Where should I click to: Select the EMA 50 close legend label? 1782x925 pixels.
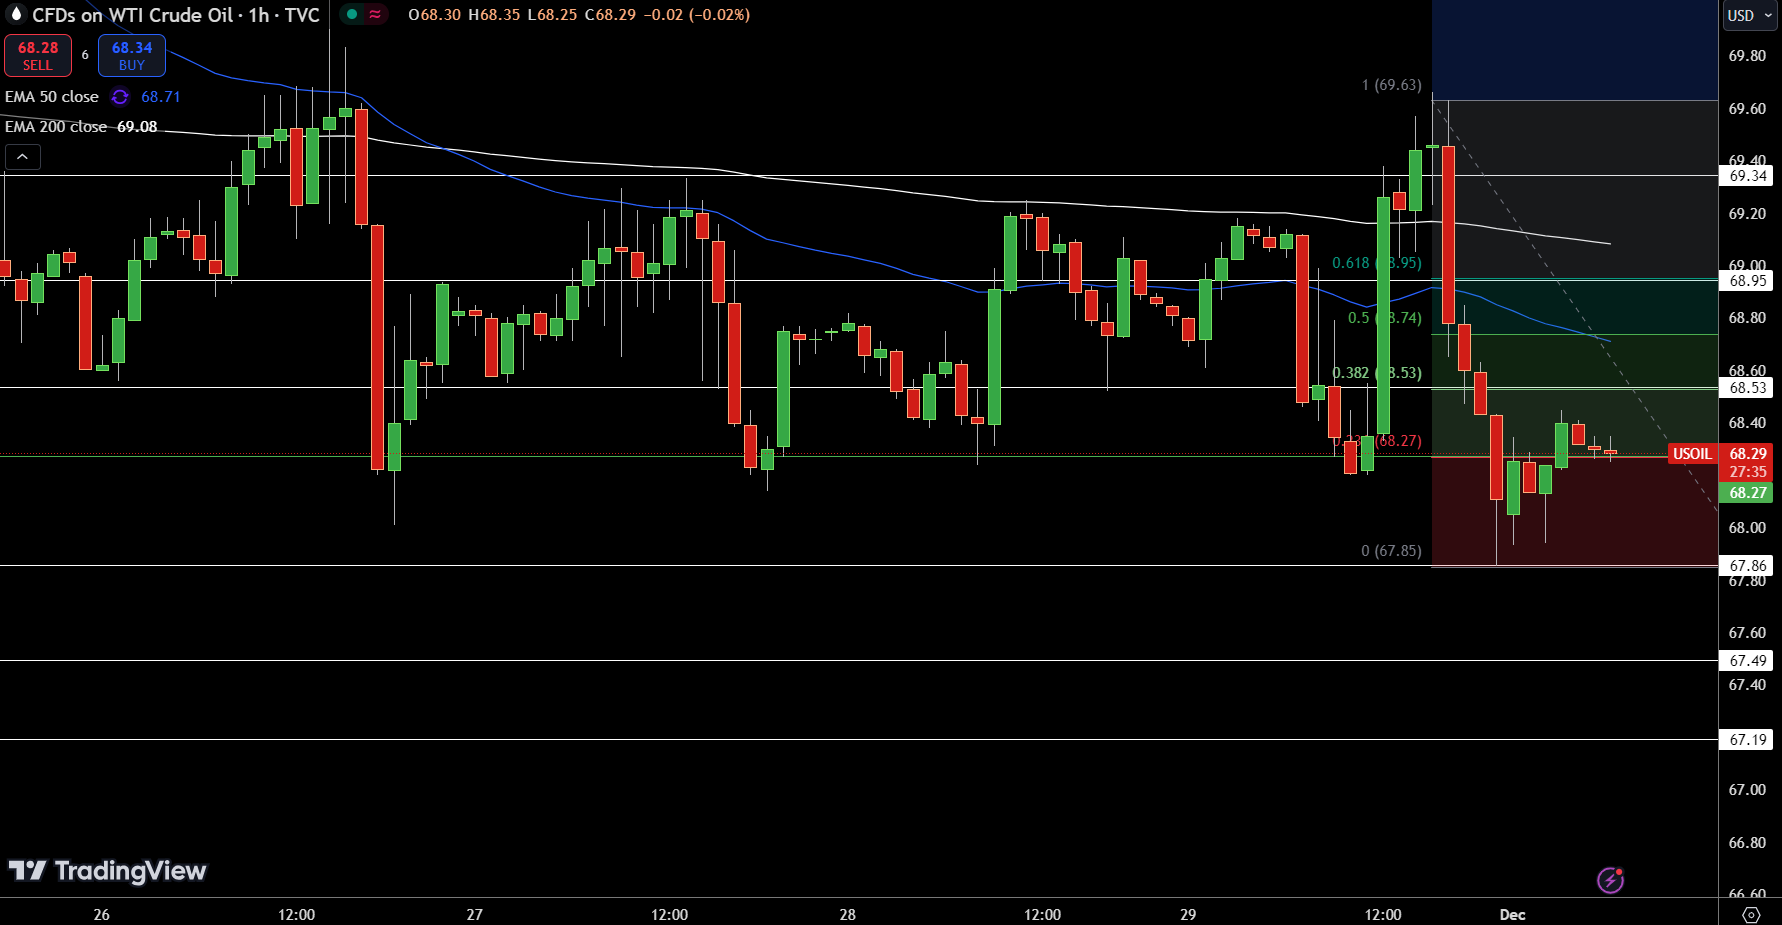pos(52,97)
